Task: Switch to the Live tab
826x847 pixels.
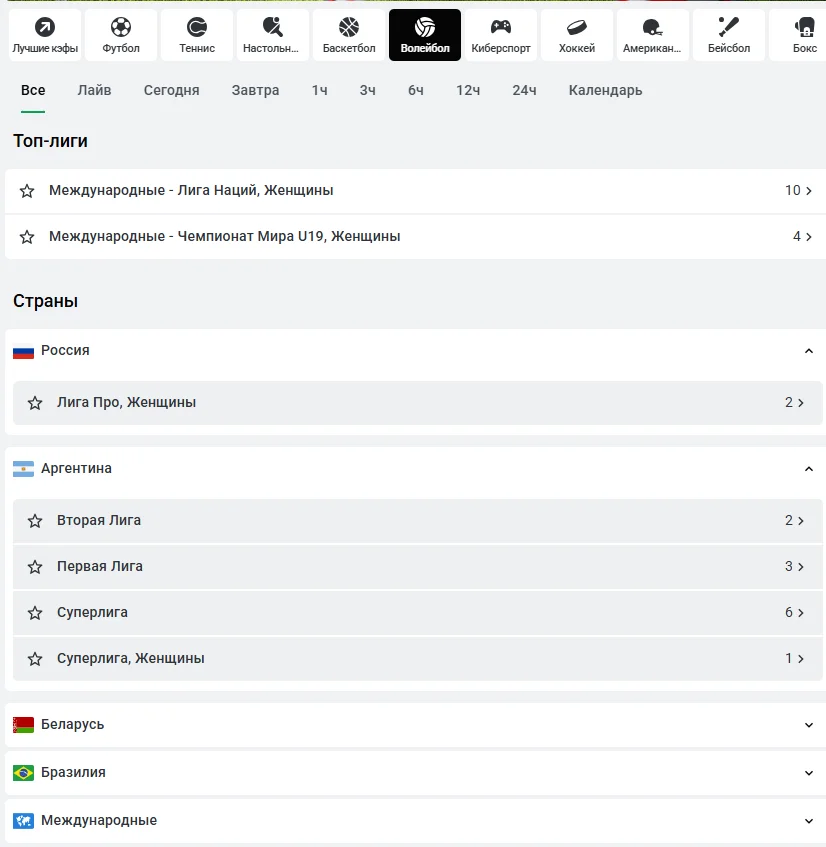Action: [94, 90]
